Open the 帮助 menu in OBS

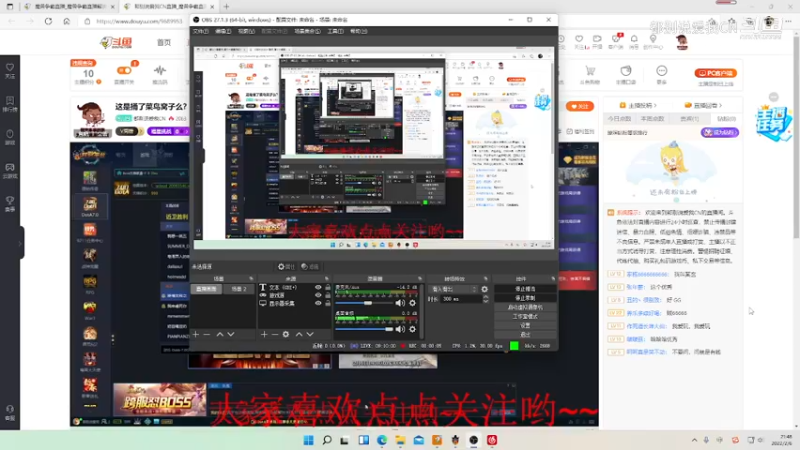pyautogui.click(x=359, y=31)
